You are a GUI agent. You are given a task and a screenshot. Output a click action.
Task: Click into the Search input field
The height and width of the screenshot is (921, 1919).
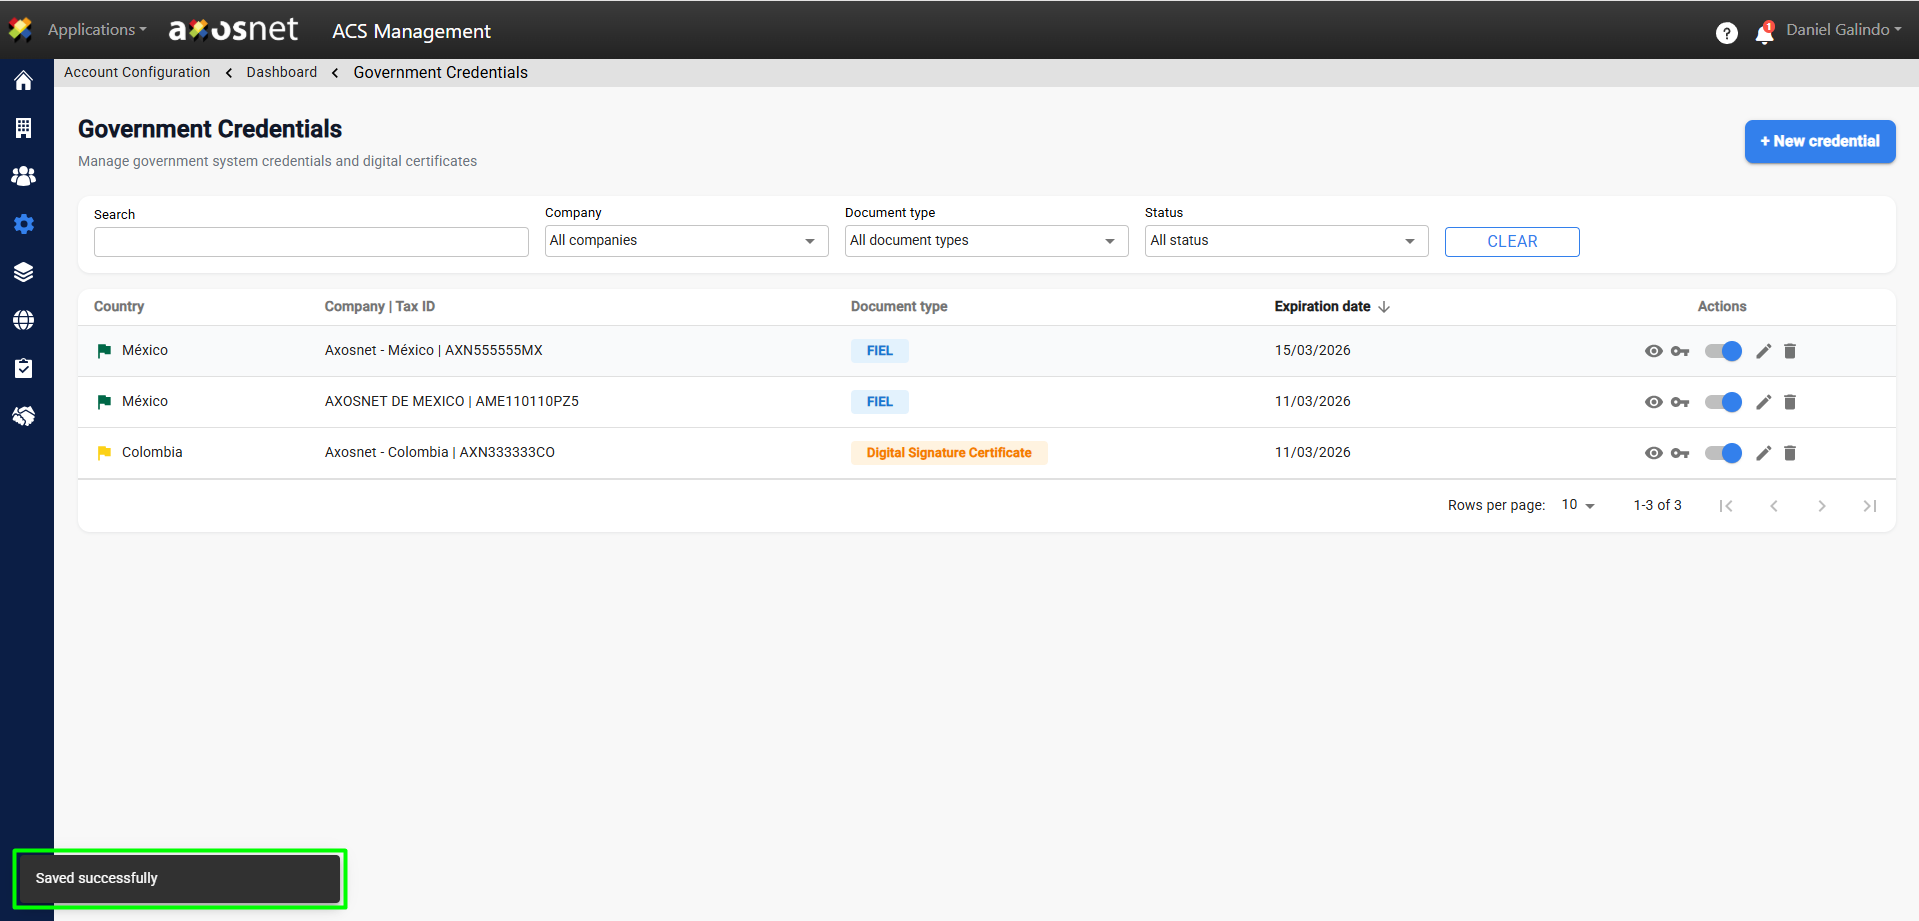(x=311, y=242)
